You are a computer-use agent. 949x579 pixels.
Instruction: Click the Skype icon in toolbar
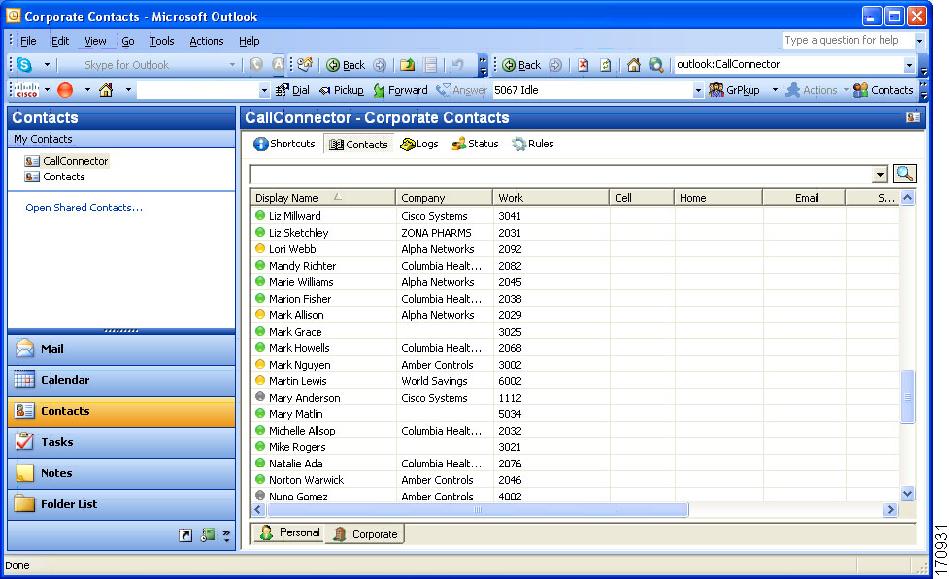click(x=24, y=65)
